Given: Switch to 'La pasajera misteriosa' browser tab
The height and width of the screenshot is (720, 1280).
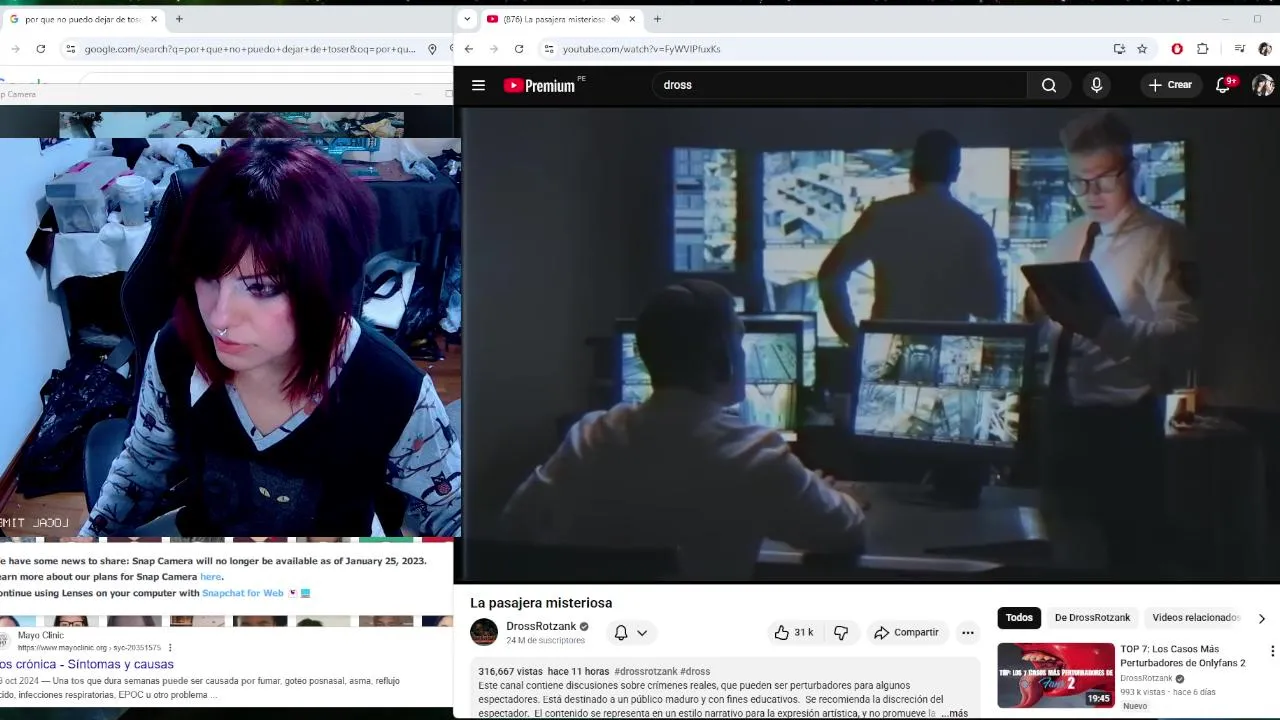Looking at the screenshot, I should click(x=553, y=19).
